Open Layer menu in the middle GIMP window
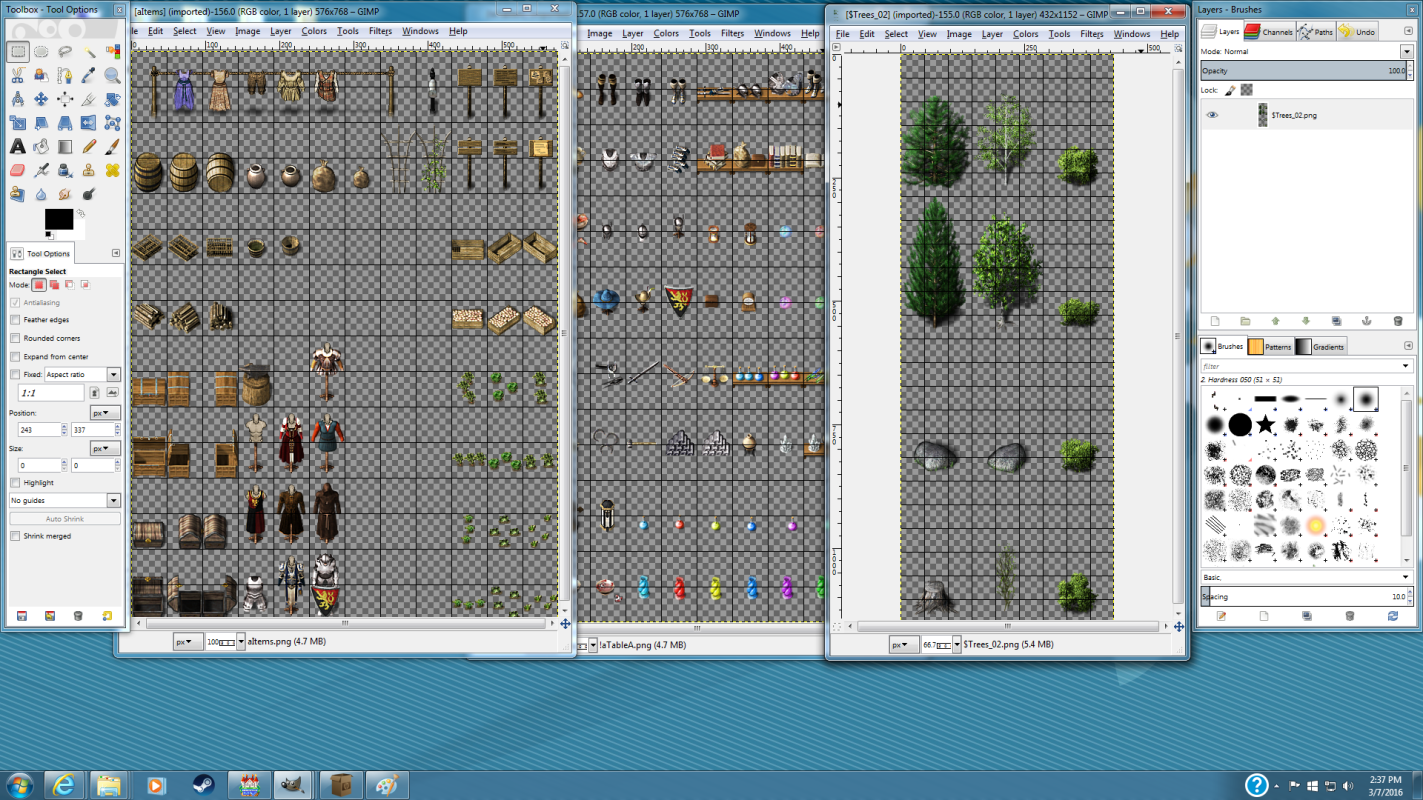The width and height of the screenshot is (1423, 800). coord(633,33)
